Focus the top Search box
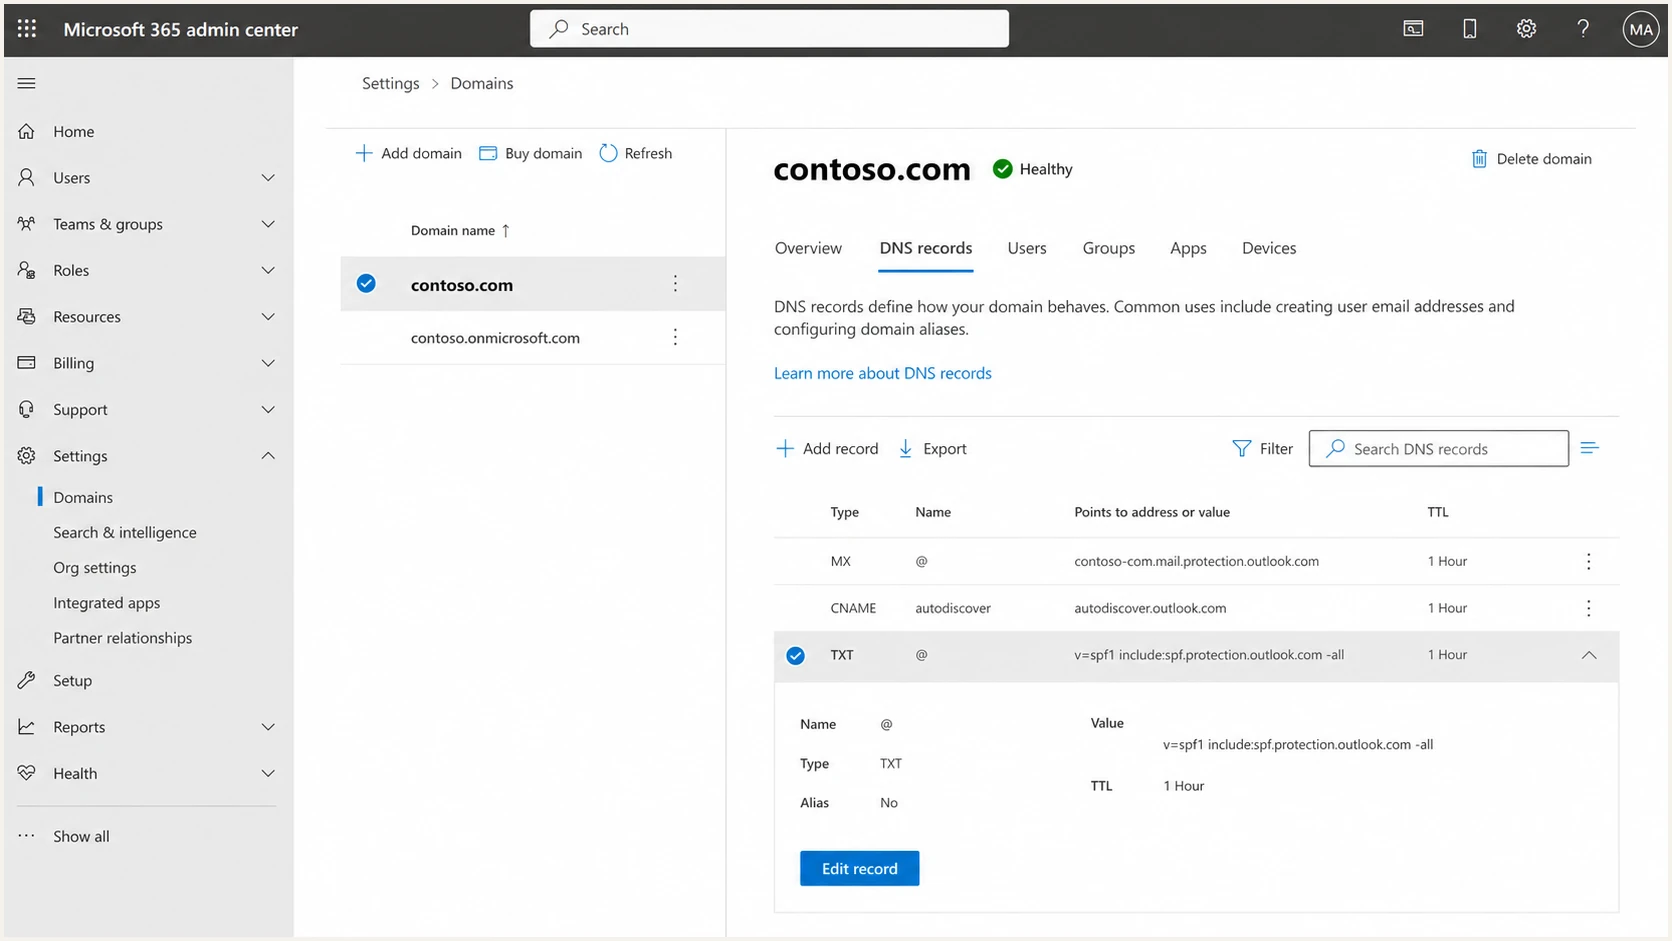This screenshot has width=1672, height=941. pyautogui.click(x=769, y=29)
